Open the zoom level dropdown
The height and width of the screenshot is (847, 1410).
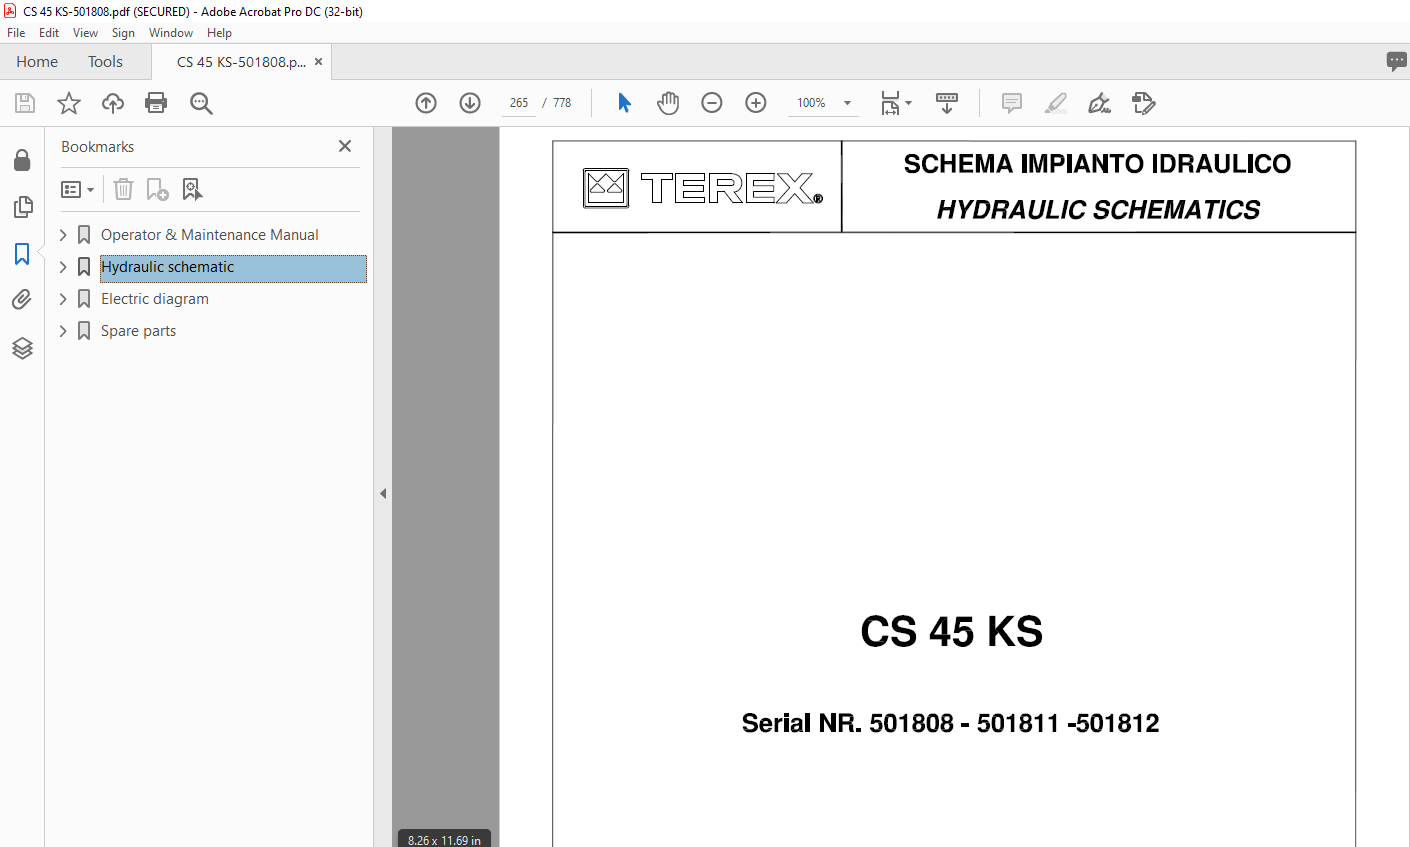pos(847,103)
